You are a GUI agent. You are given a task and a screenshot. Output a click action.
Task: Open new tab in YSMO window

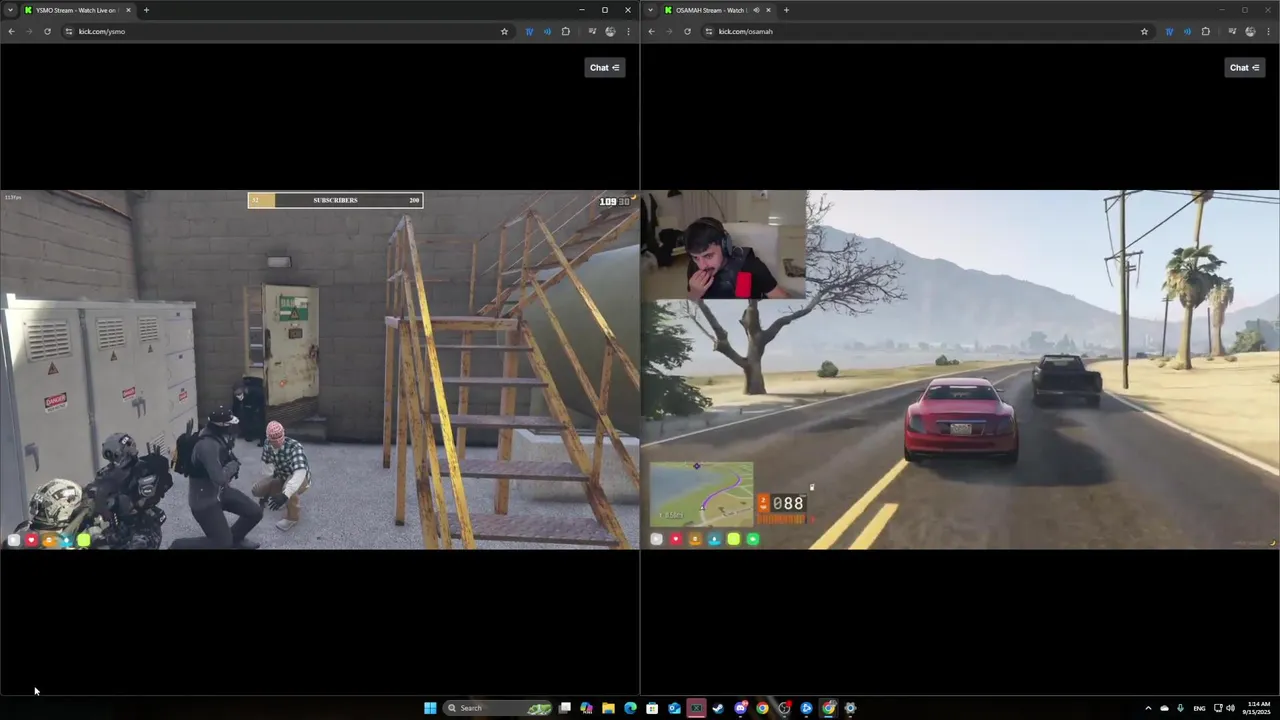pos(146,10)
